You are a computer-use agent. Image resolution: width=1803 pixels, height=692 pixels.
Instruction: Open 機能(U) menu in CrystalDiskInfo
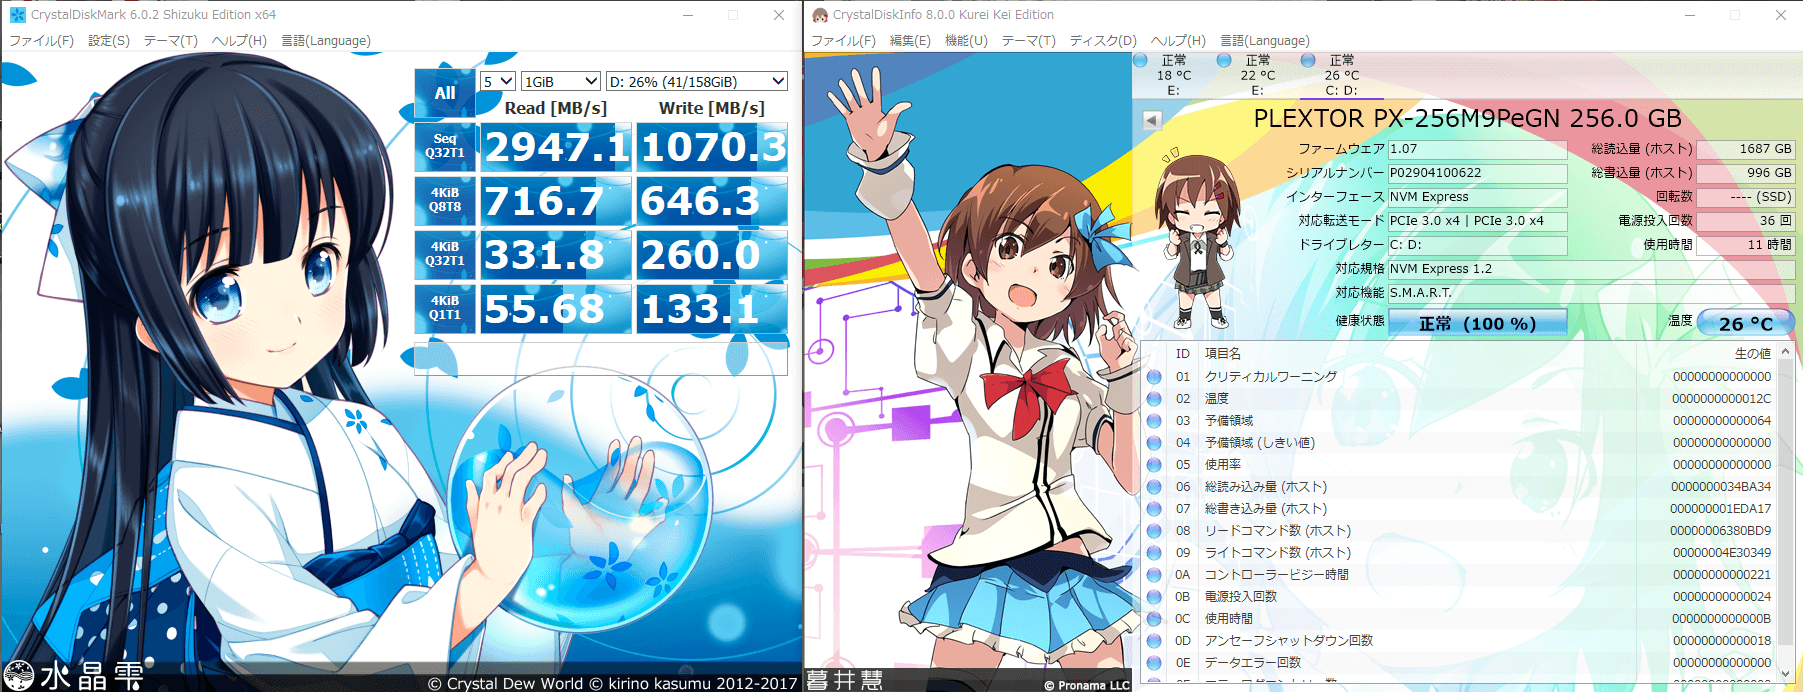coord(966,41)
